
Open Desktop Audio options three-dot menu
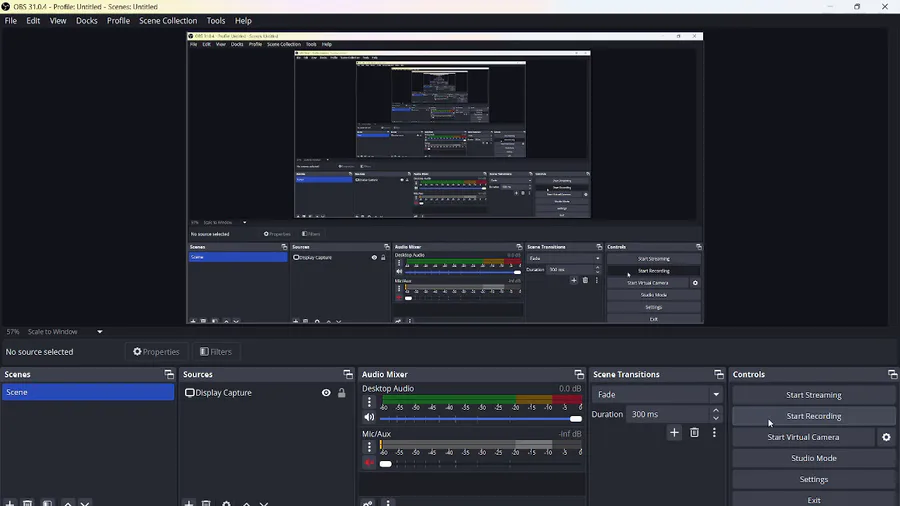click(x=369, y=402)
